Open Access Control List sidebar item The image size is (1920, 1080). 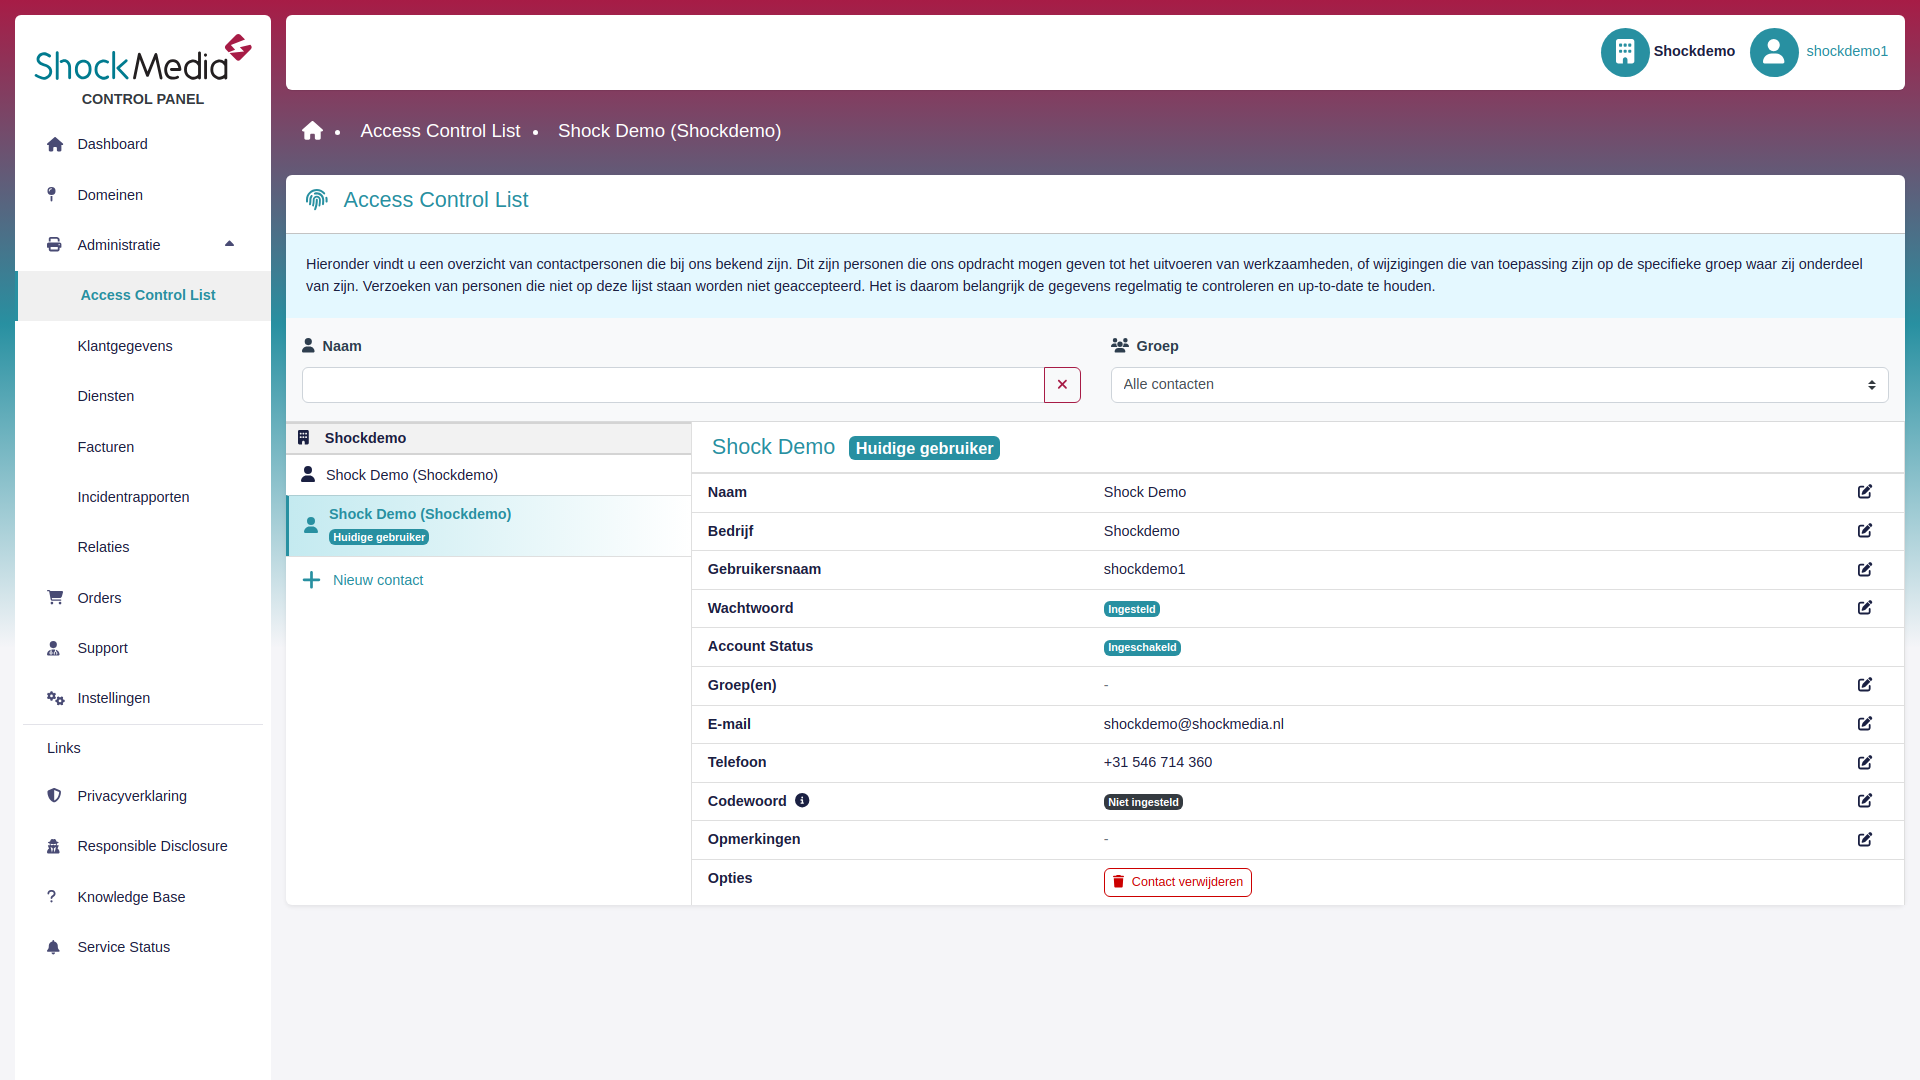coord(145,296)
